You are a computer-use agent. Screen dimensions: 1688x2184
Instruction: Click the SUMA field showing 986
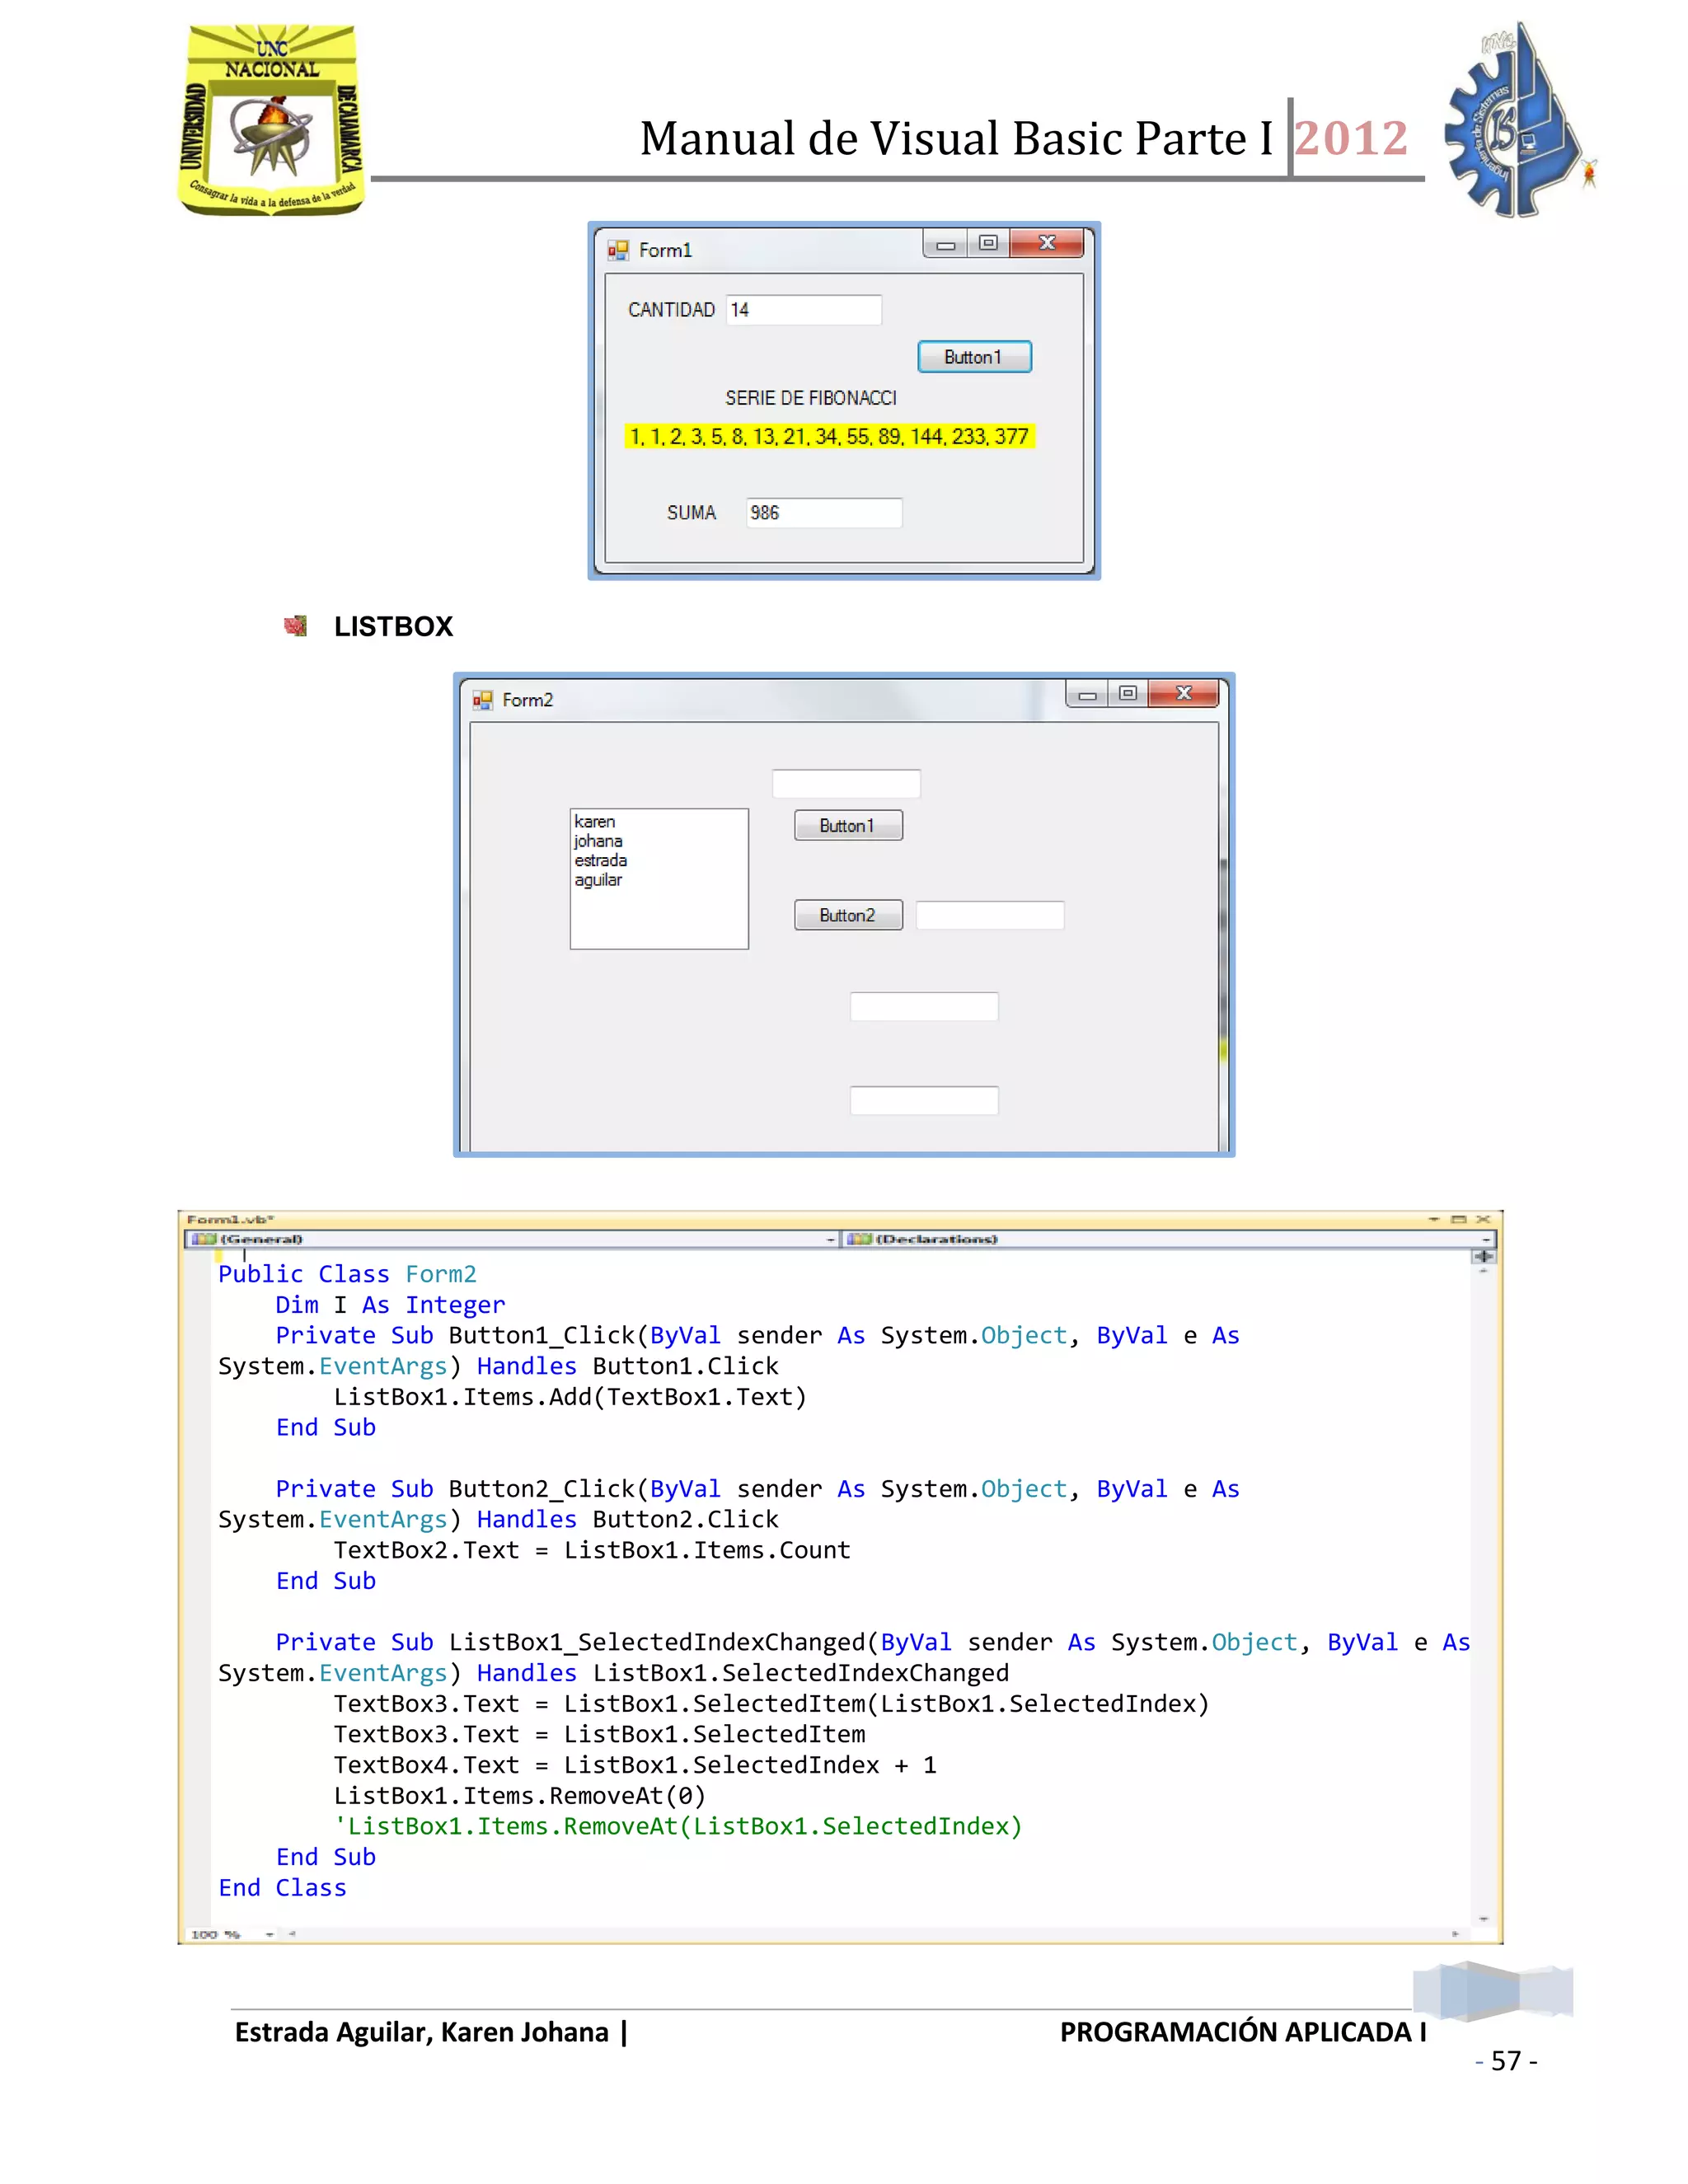(x=824, y=513)
